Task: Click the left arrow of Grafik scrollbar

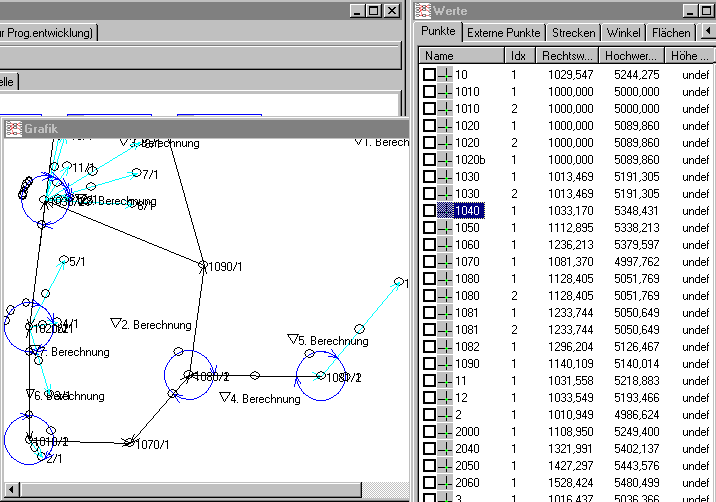Action: (11, 490)
